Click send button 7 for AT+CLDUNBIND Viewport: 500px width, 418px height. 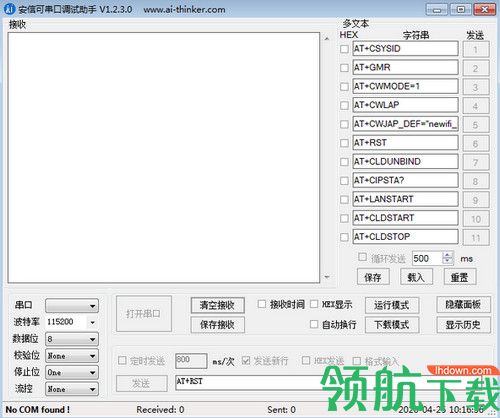476,162
